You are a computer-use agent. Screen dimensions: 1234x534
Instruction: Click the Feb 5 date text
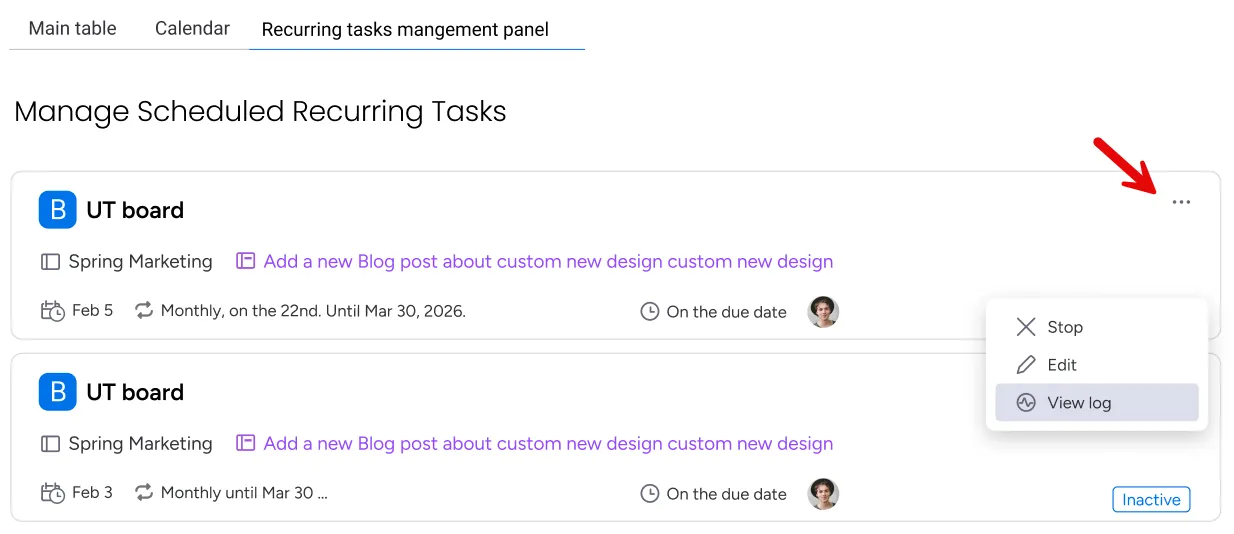click(x=92, y=311)
